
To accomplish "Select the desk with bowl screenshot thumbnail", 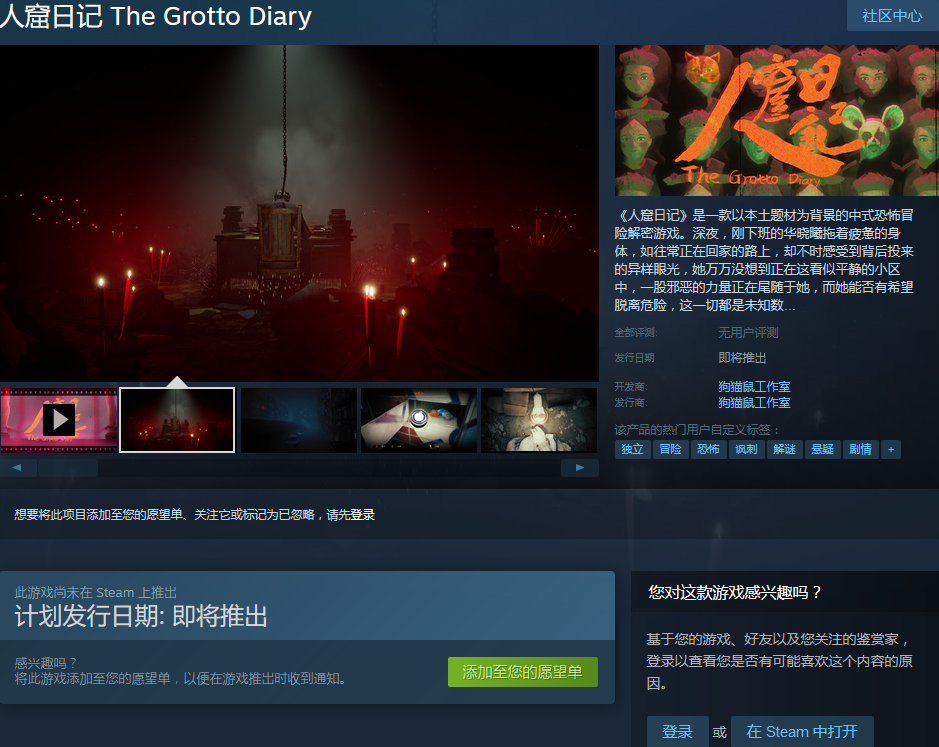I will click(x=419, y=420).
